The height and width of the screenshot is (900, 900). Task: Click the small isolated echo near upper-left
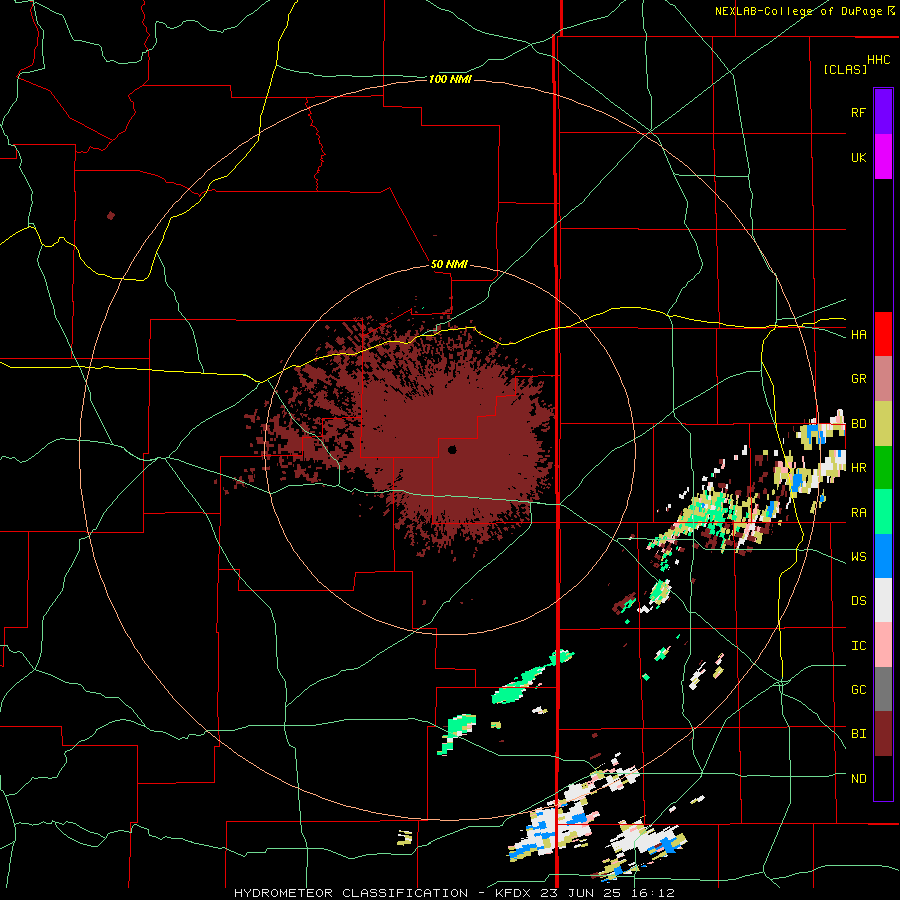pyautogui.click(x=111, y=215)
